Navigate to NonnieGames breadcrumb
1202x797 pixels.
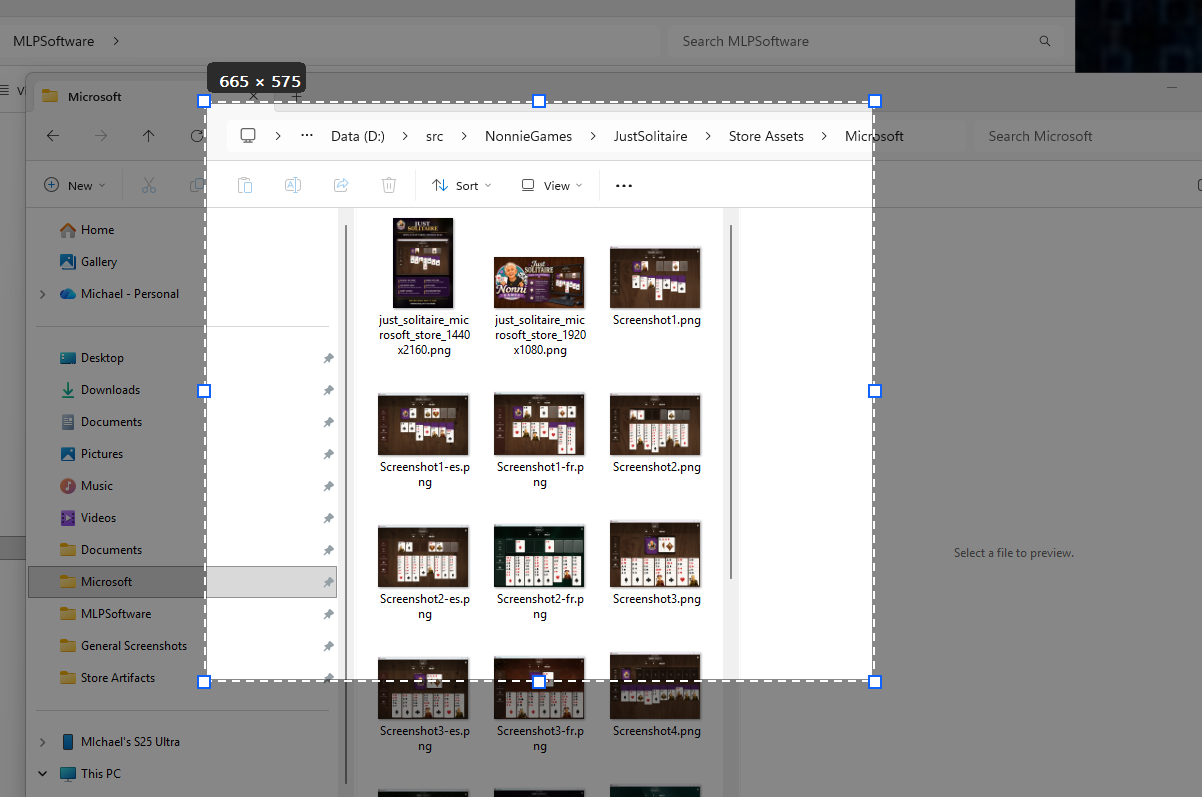(x=529, y=136)
